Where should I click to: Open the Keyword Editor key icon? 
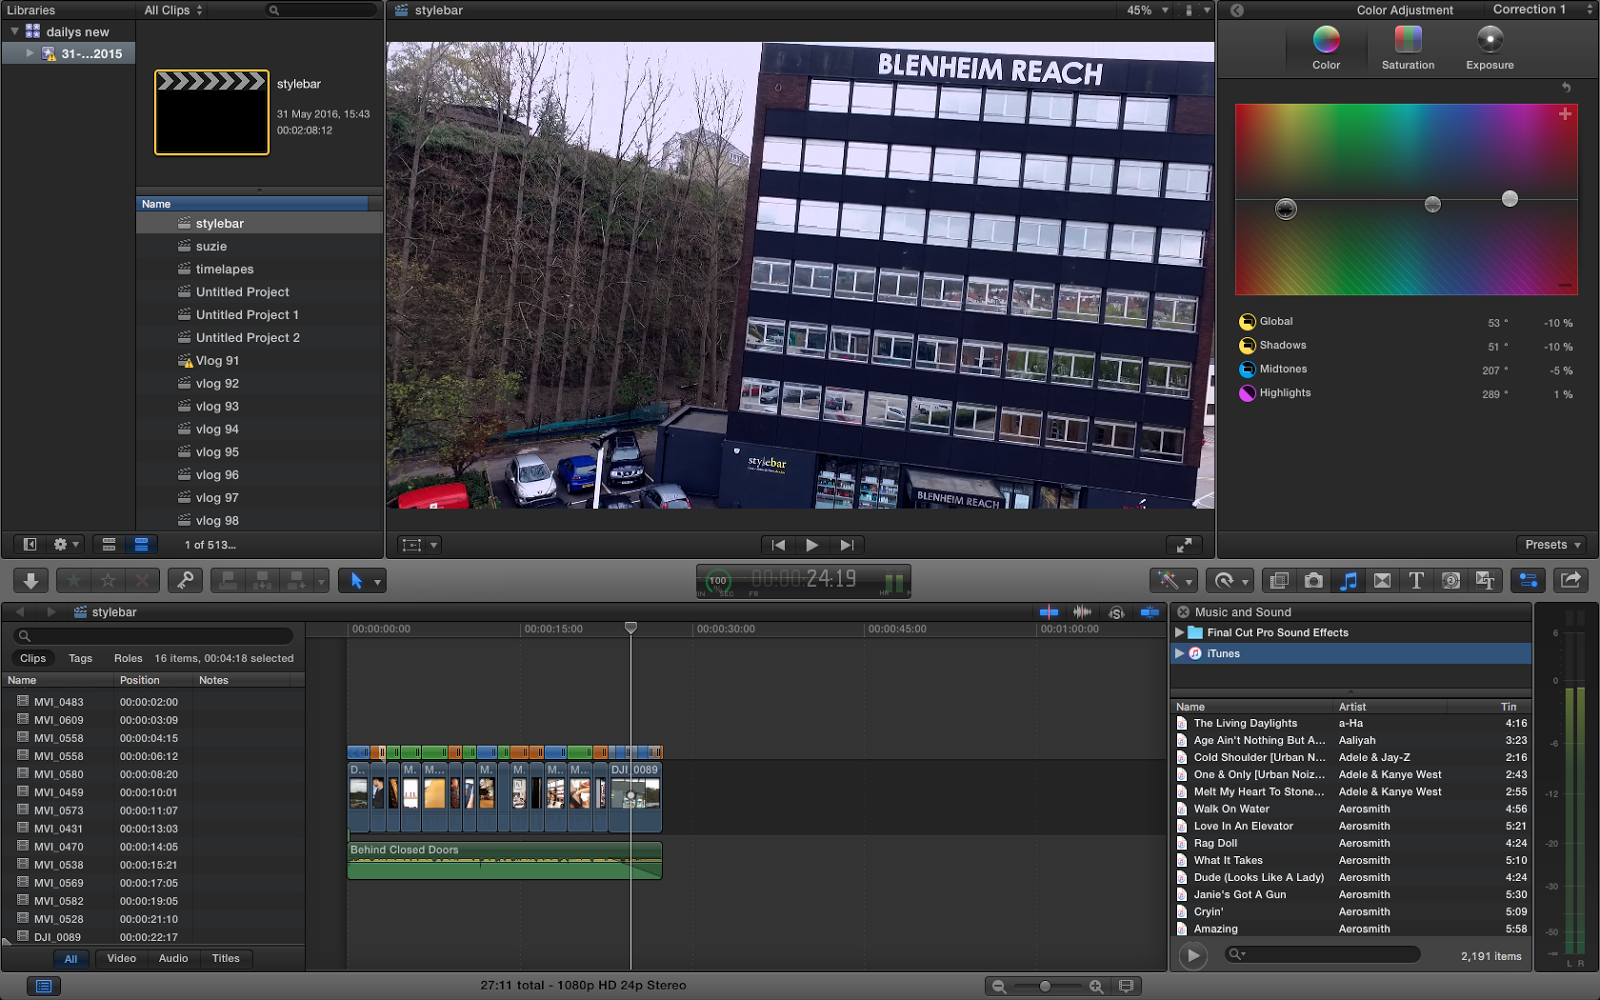(185, 581)
